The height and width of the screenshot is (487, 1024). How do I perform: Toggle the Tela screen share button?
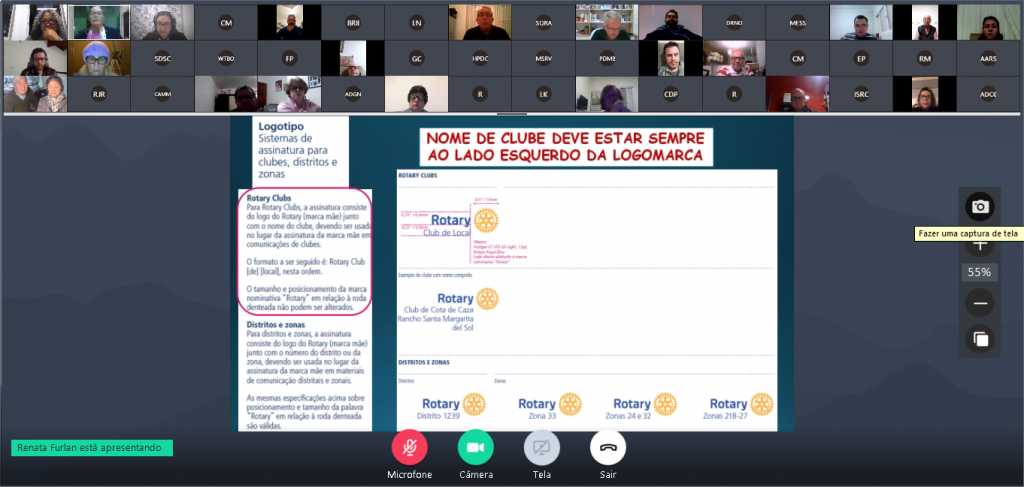point(541,447)
